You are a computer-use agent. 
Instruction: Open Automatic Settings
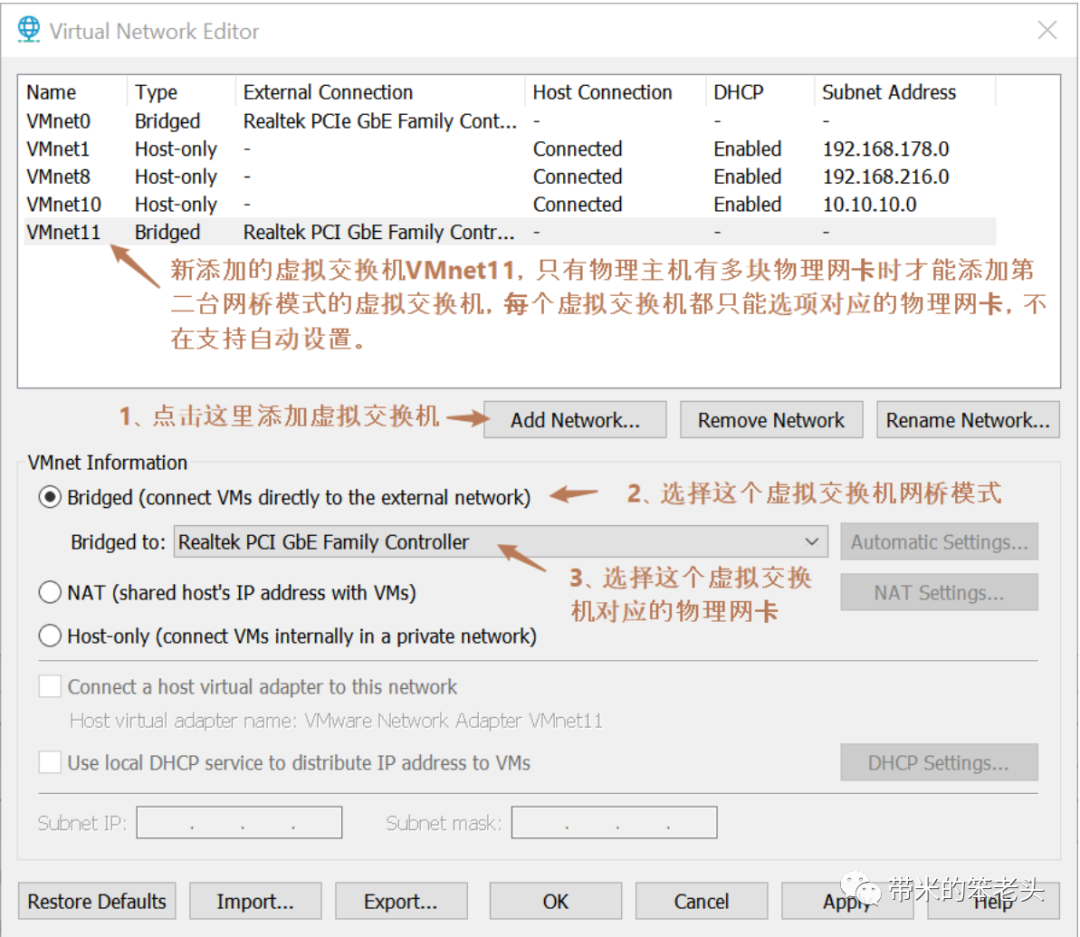tap(939, 542)
